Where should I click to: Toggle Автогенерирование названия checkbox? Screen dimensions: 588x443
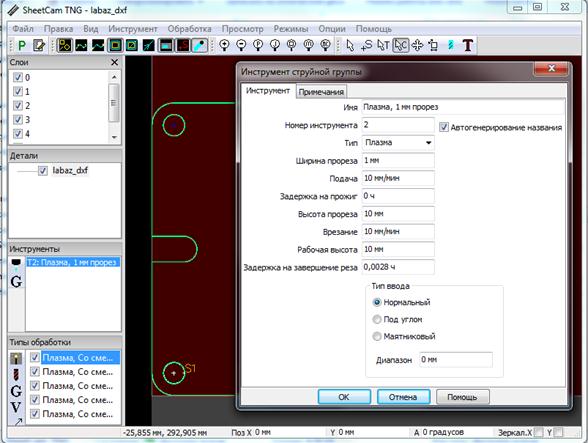(444, 127)
